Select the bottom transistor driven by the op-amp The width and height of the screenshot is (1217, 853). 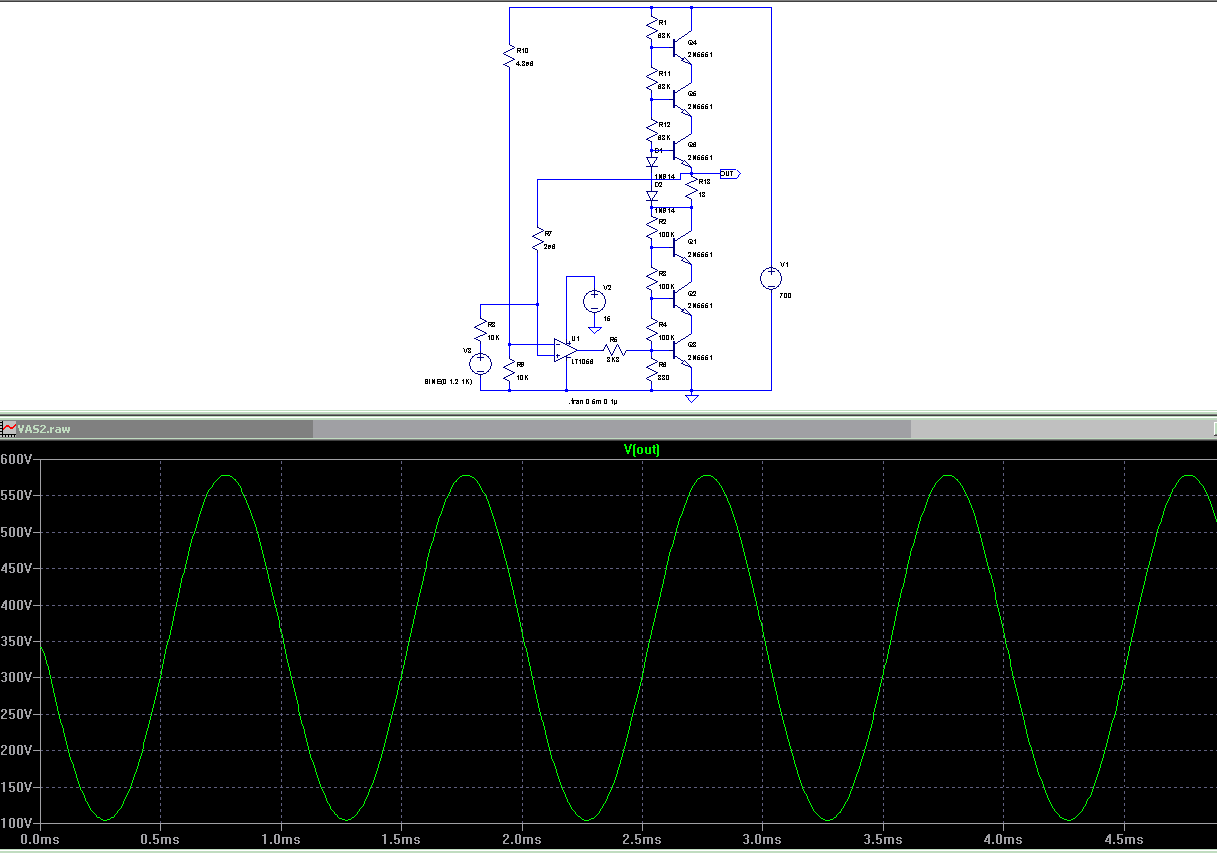pyautogui.click(x=681, y=351)
